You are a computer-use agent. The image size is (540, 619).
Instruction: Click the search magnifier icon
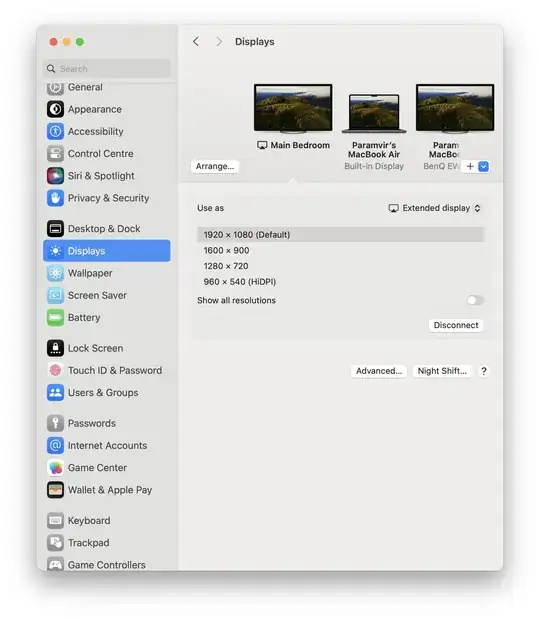[51, 69]
